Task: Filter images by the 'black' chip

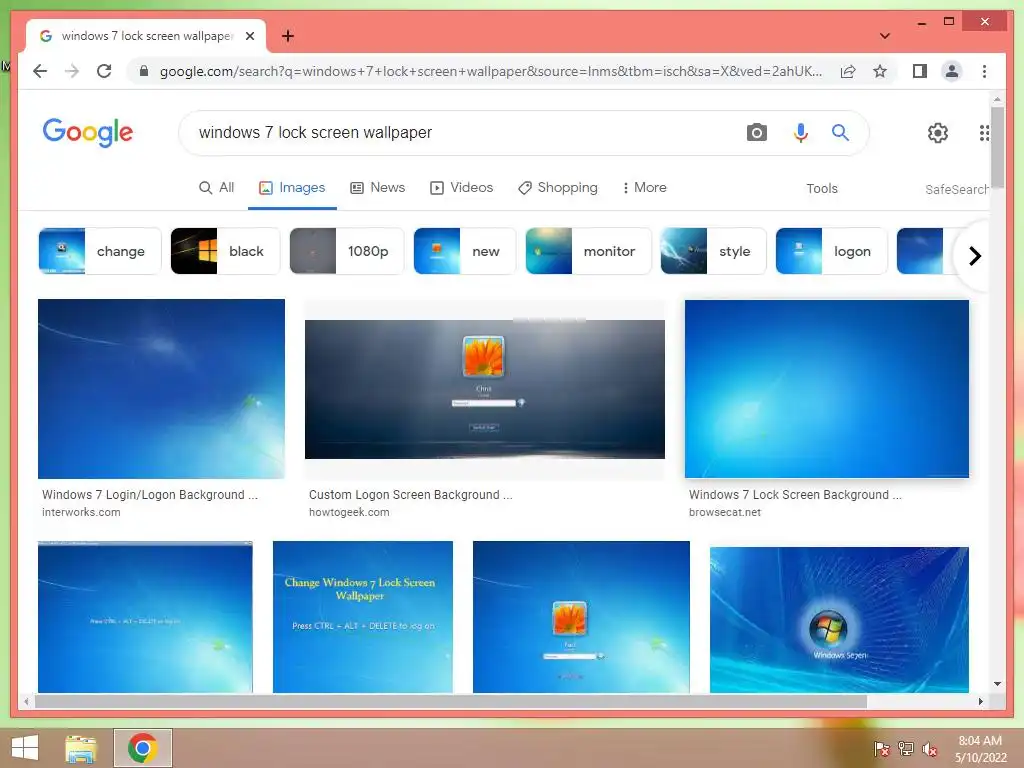Action: coord(225,251)
